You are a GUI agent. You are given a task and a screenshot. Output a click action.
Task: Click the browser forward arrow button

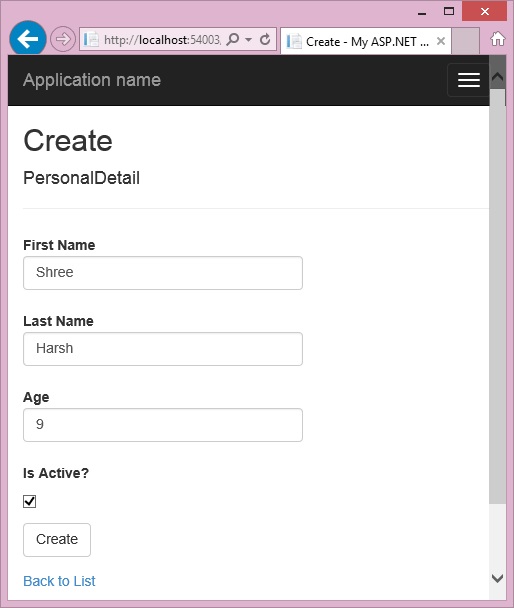click(63, 39)
